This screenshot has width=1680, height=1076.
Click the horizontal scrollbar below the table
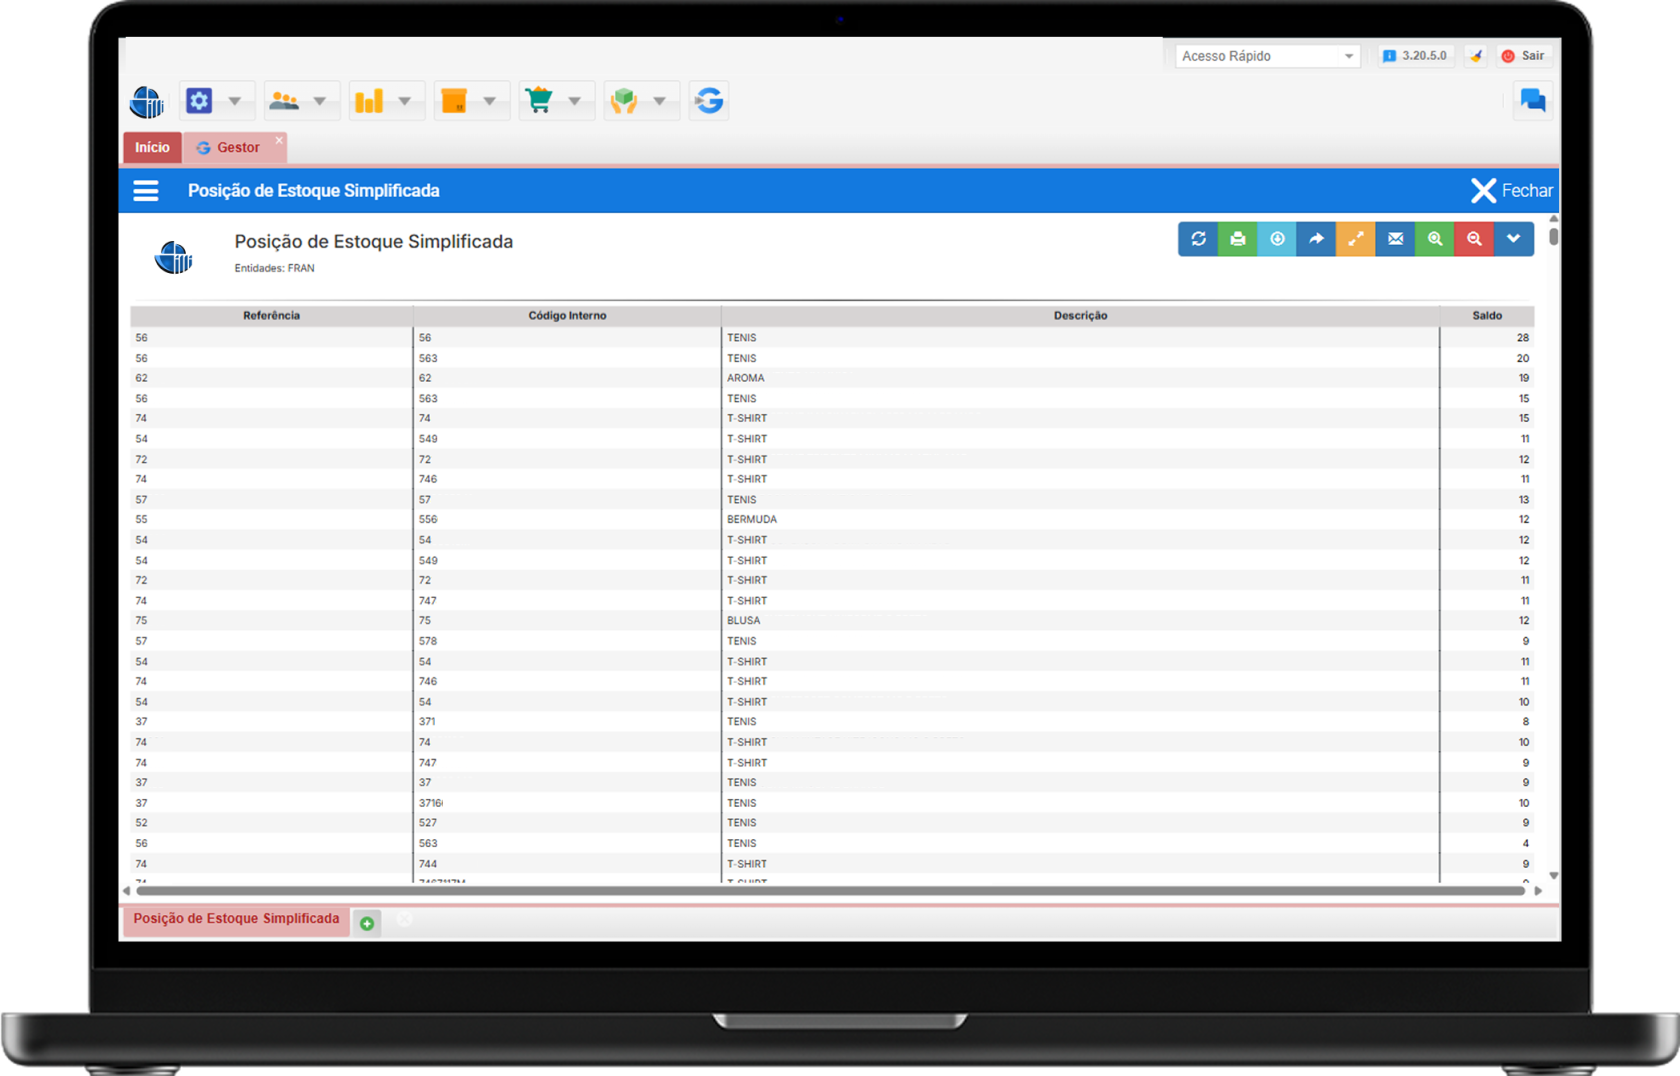click(x=830, y=890)
